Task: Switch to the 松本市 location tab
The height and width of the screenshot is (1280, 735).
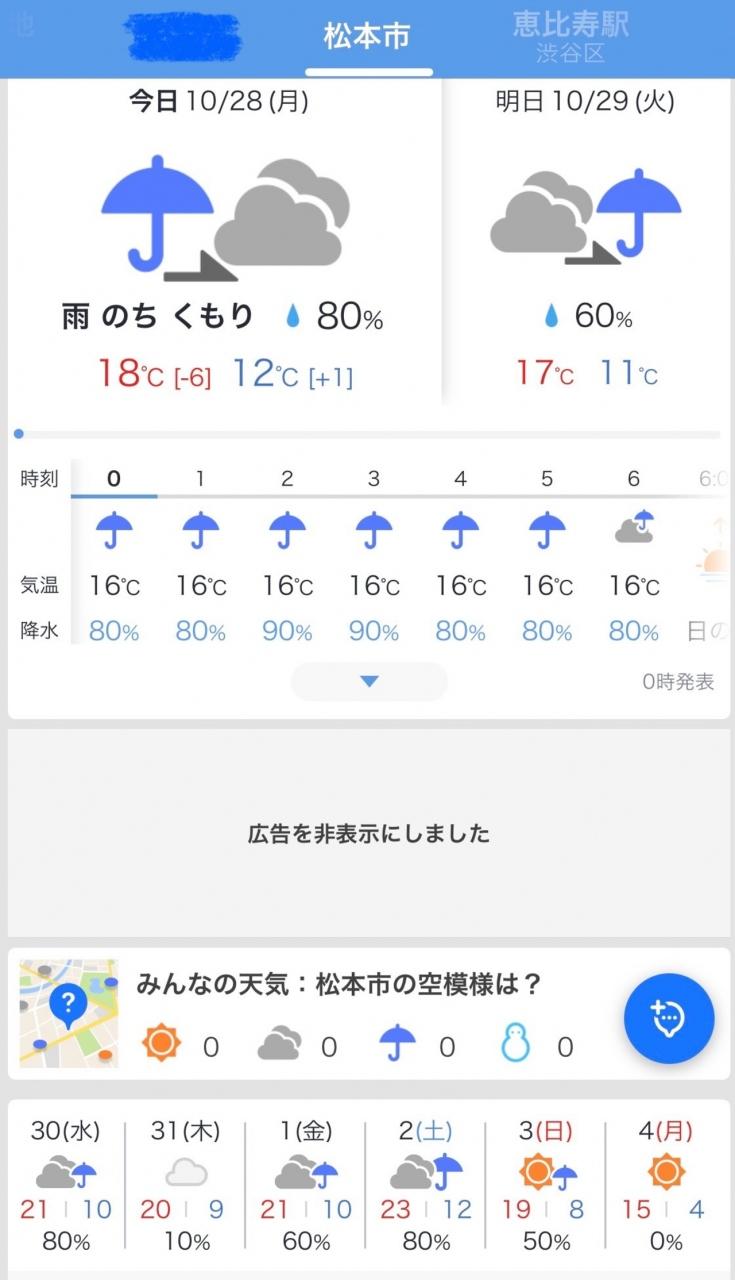Action: (x=367, y=37)
